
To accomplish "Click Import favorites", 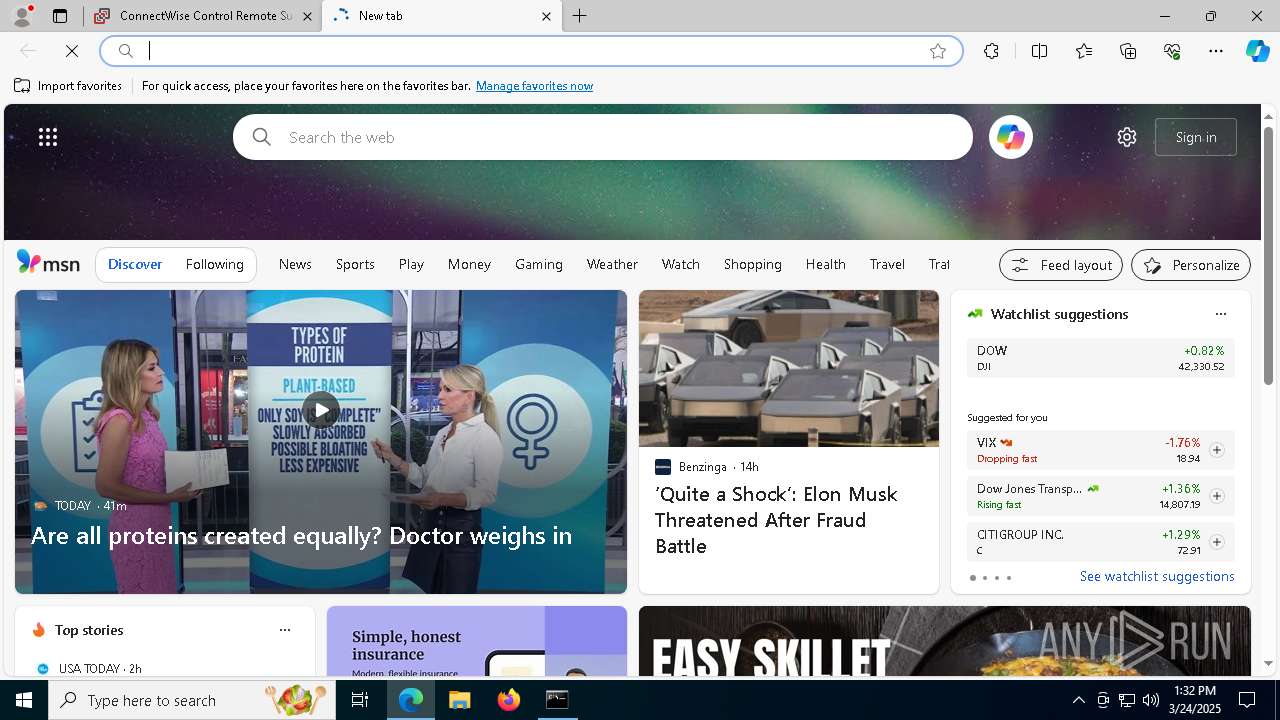I will click(68, 86).
